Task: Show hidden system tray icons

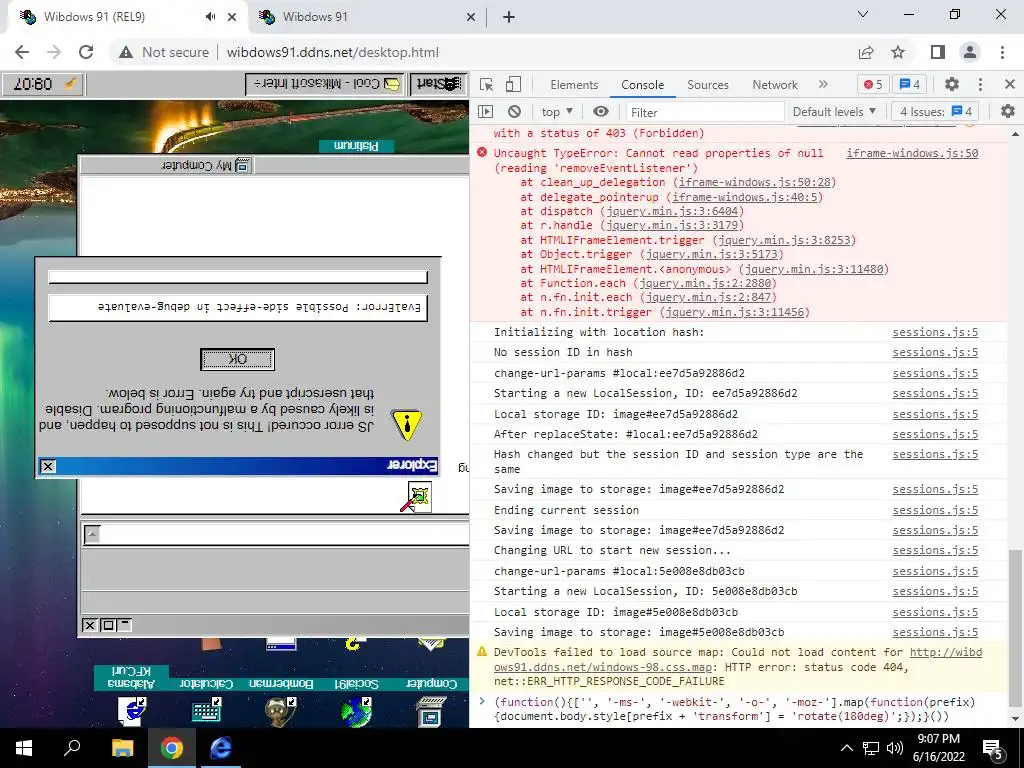Action: coord(846,748)
